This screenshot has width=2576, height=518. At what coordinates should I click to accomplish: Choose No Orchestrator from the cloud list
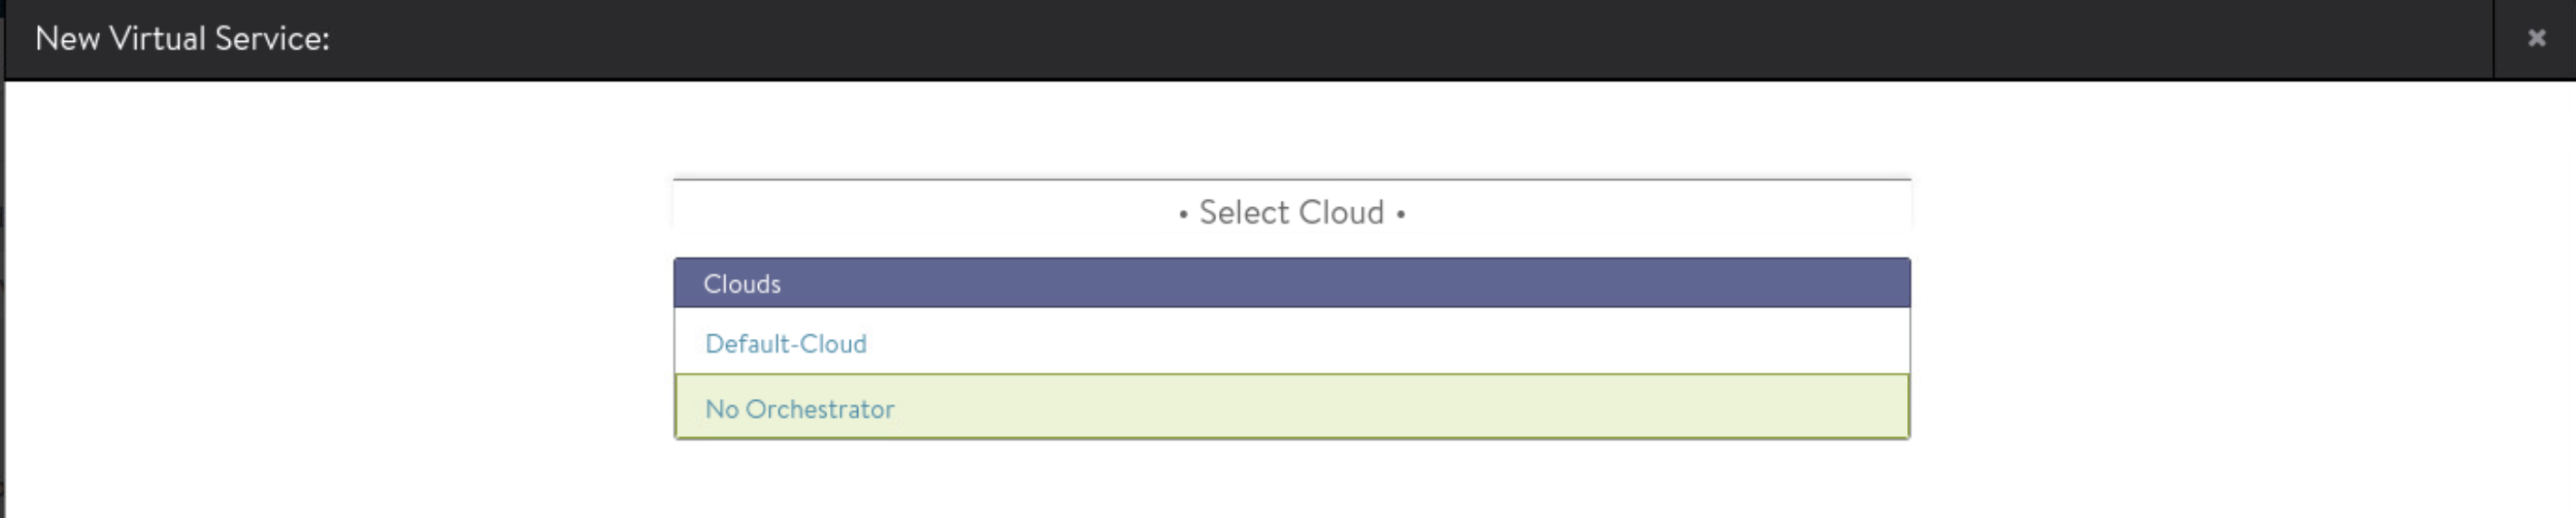800,409
